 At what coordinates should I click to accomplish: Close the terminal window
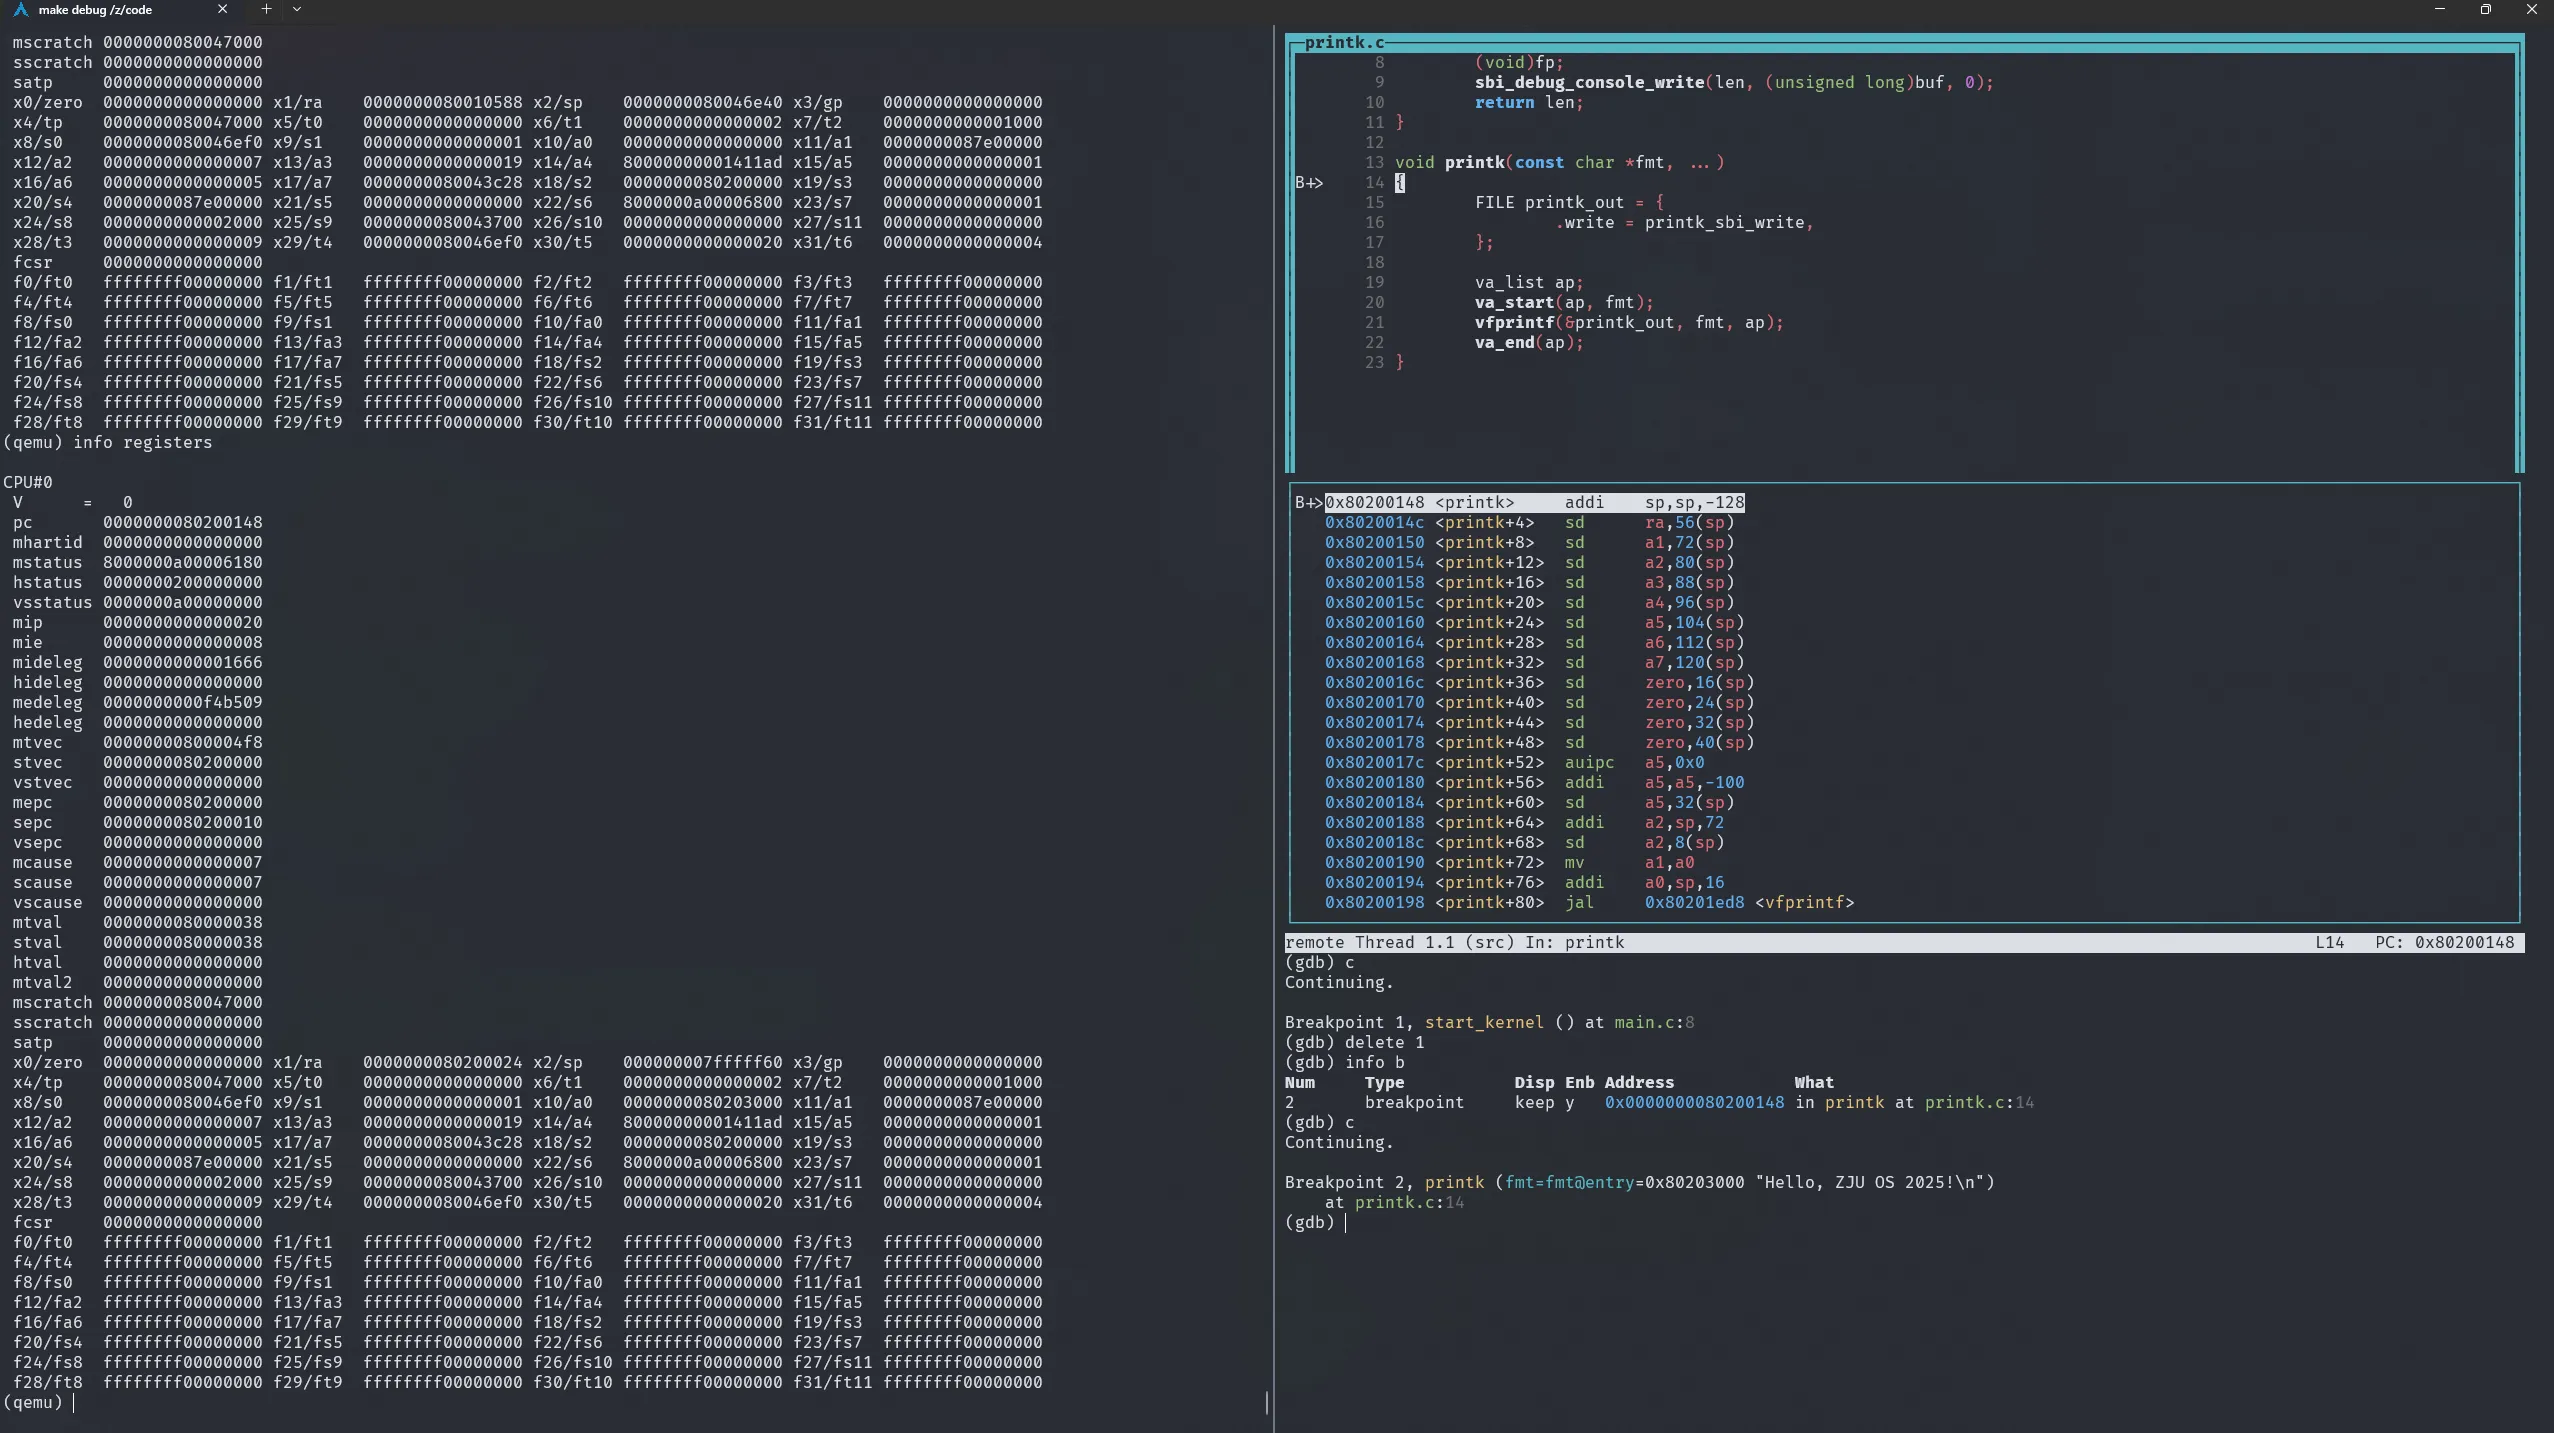click(2531, 9)
